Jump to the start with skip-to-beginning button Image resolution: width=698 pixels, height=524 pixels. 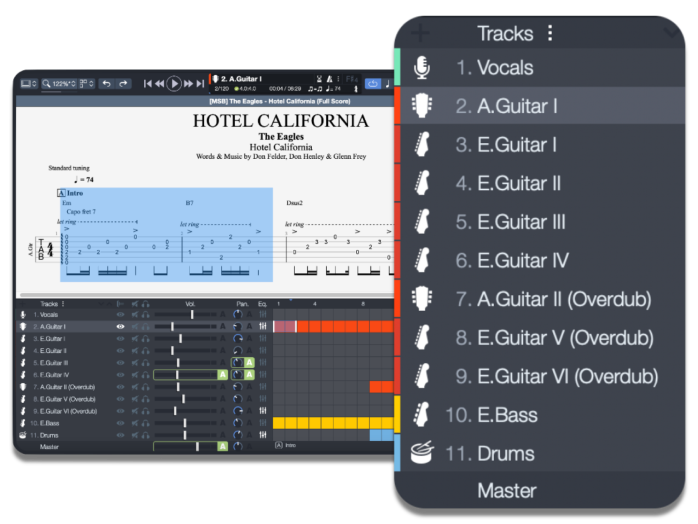(x=148, y=84)
